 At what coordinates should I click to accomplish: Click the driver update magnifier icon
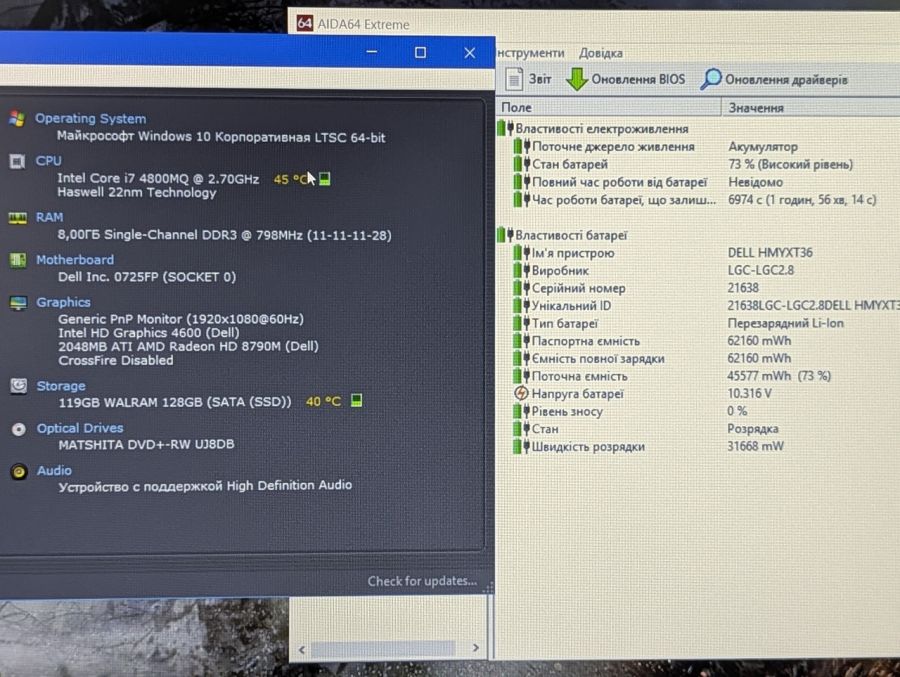click(x=711, y=79)
